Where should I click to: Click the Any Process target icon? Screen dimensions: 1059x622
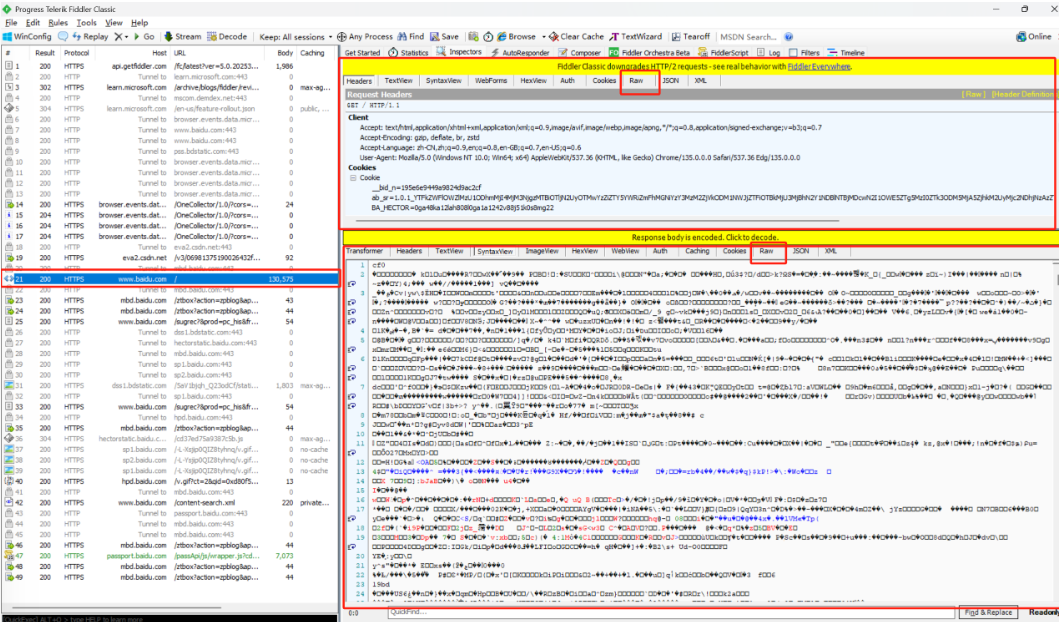pos(342,36)
